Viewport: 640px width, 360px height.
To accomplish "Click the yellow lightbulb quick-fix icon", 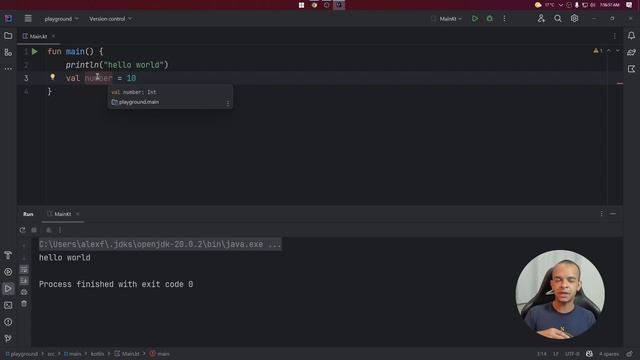I will pyautogui.click(x=52, y=77).
